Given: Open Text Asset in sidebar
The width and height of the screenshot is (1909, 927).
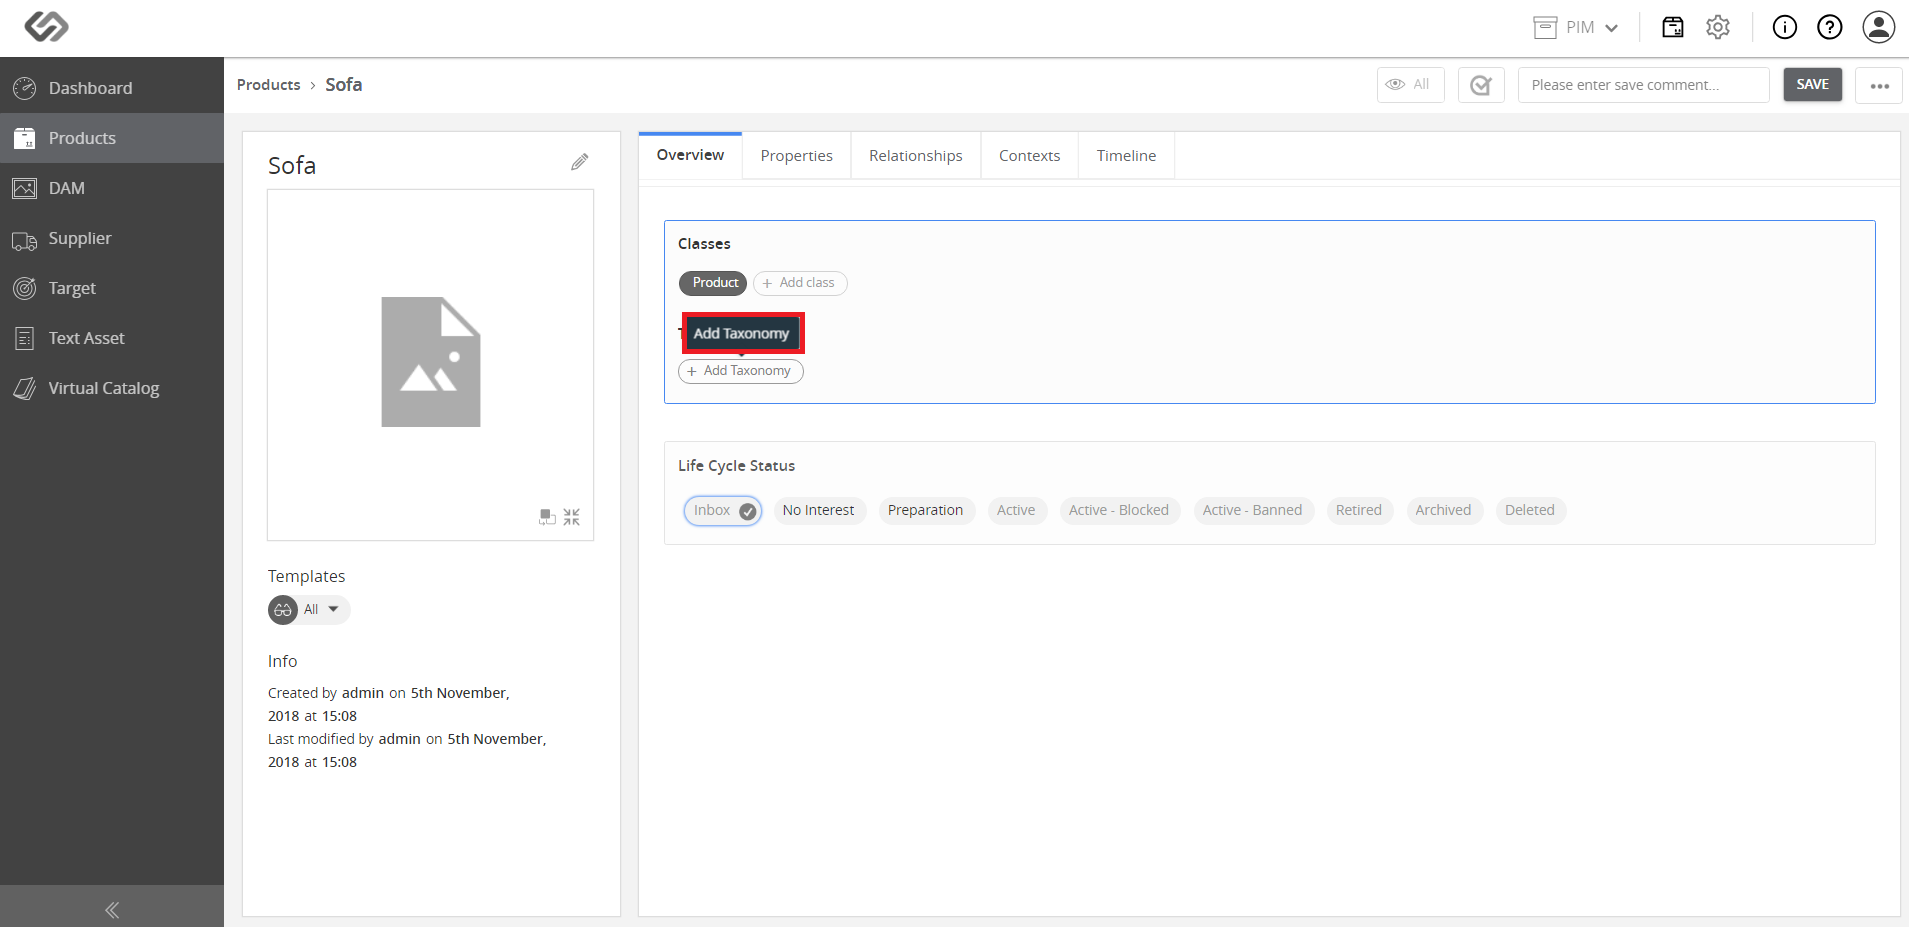Looking at the screenshot, I should pos(112,338).
